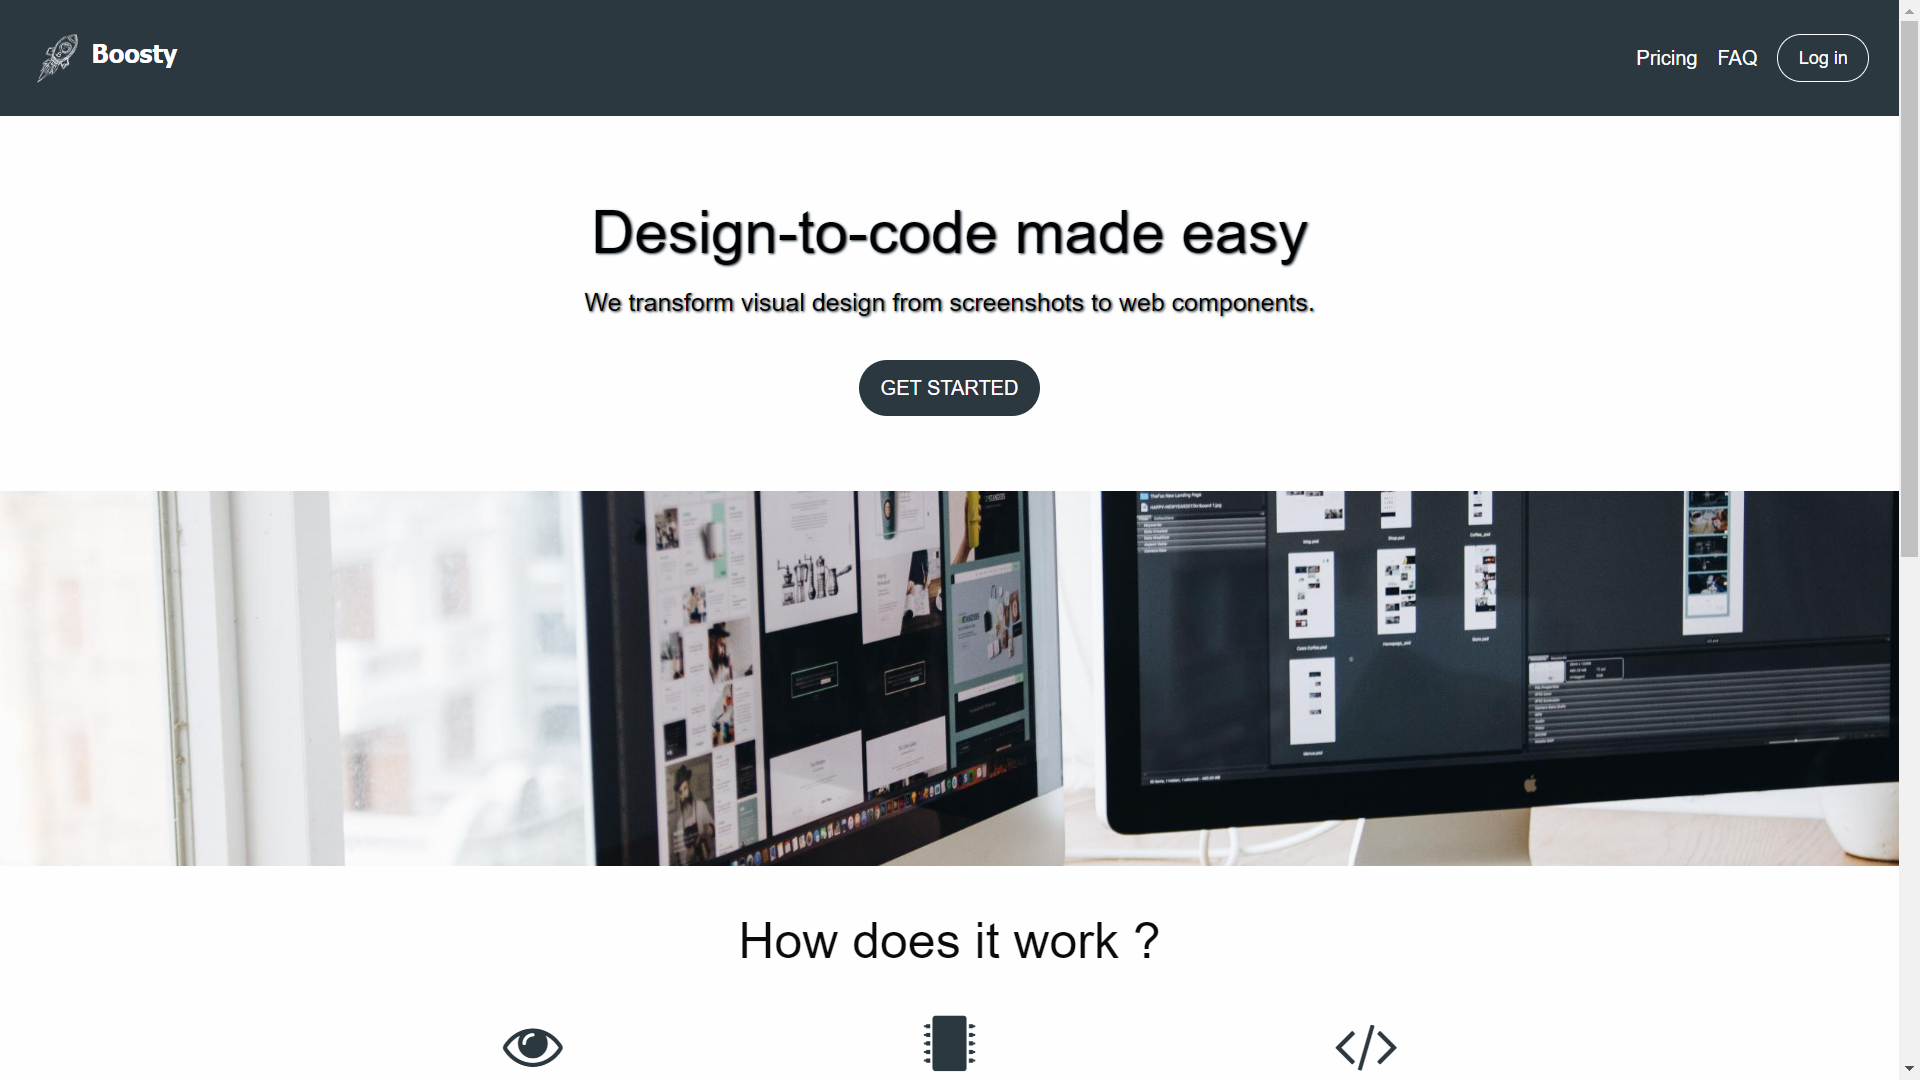Click the microchip processor icon
The height and width of the screenshot is (1080, 1920).
(949, 1043)
